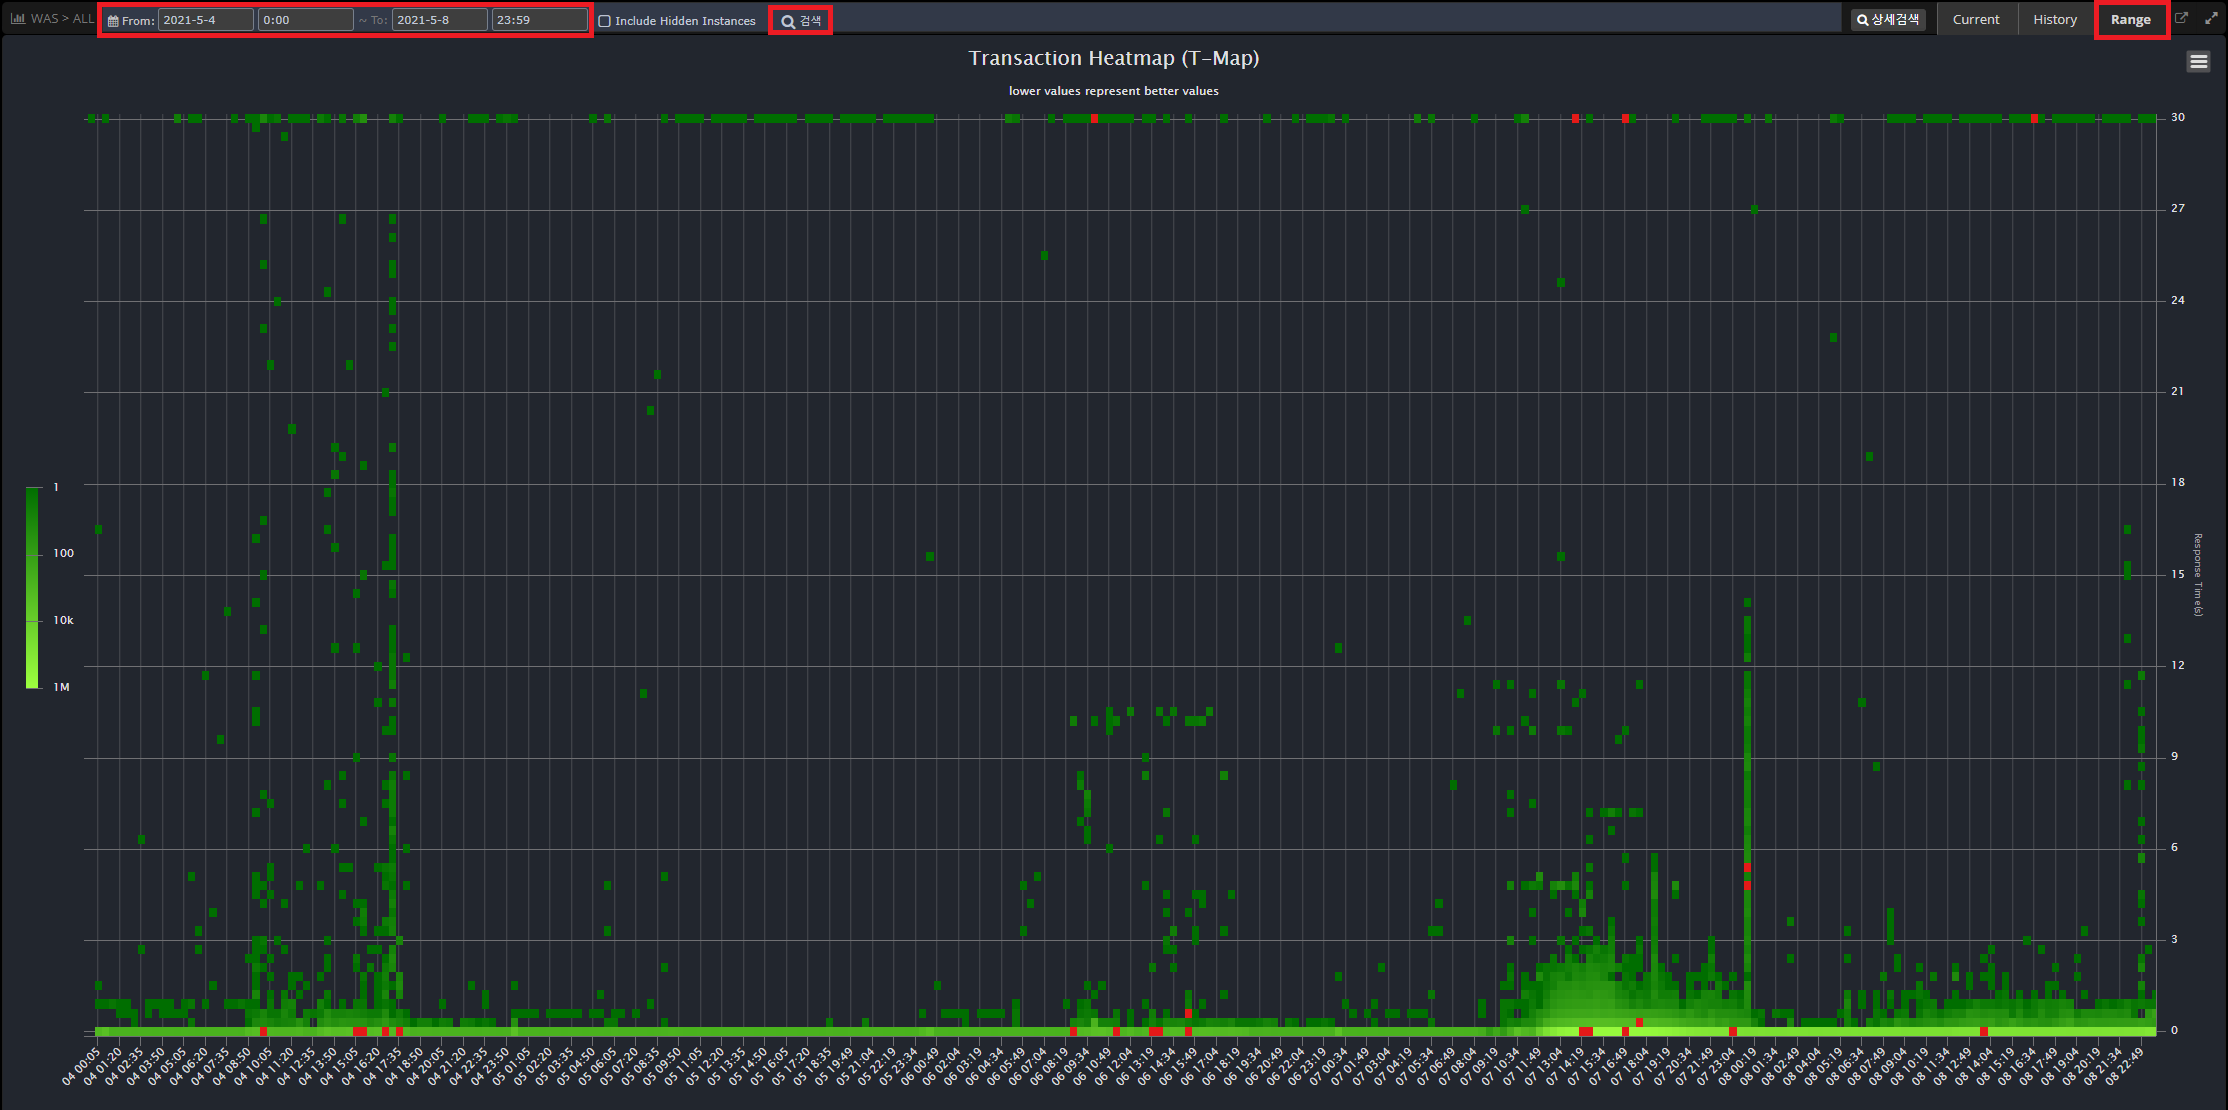Click the From time field 0:00

305,20
